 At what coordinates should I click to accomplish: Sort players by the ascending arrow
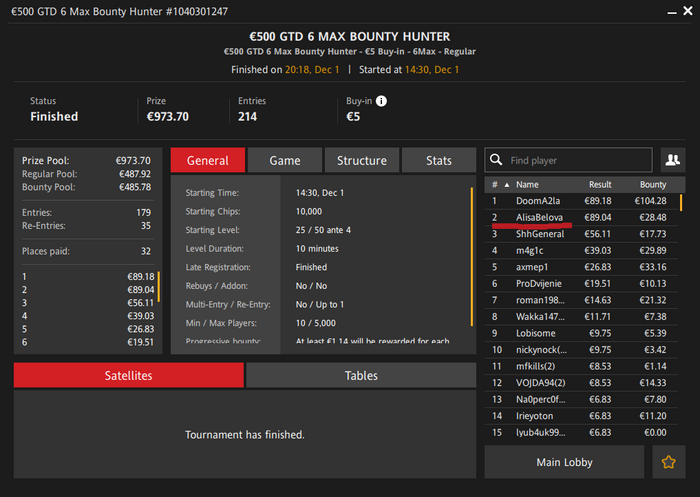click(x=507, y=185)
